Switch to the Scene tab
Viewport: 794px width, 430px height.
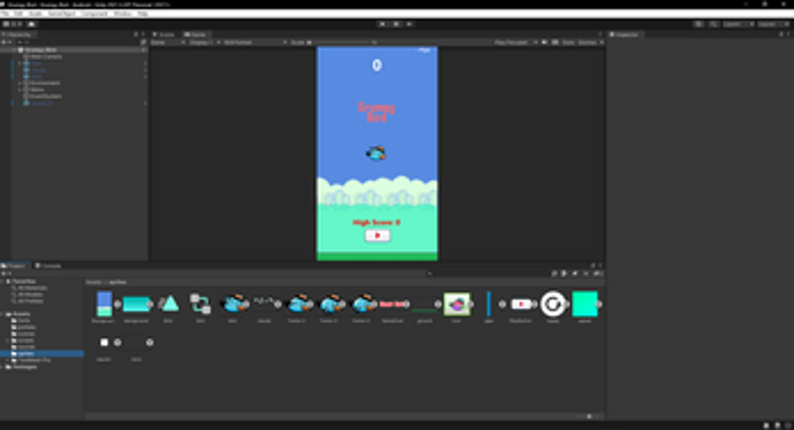tap(164, 34)
